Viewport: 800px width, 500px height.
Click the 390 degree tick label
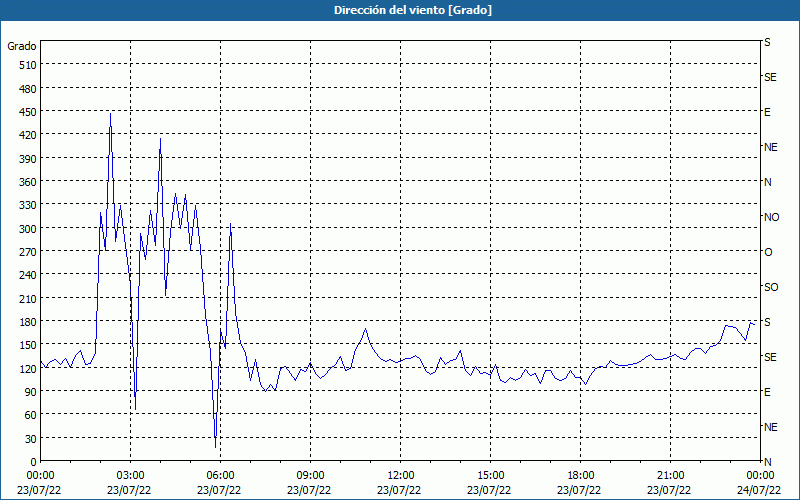28,159
